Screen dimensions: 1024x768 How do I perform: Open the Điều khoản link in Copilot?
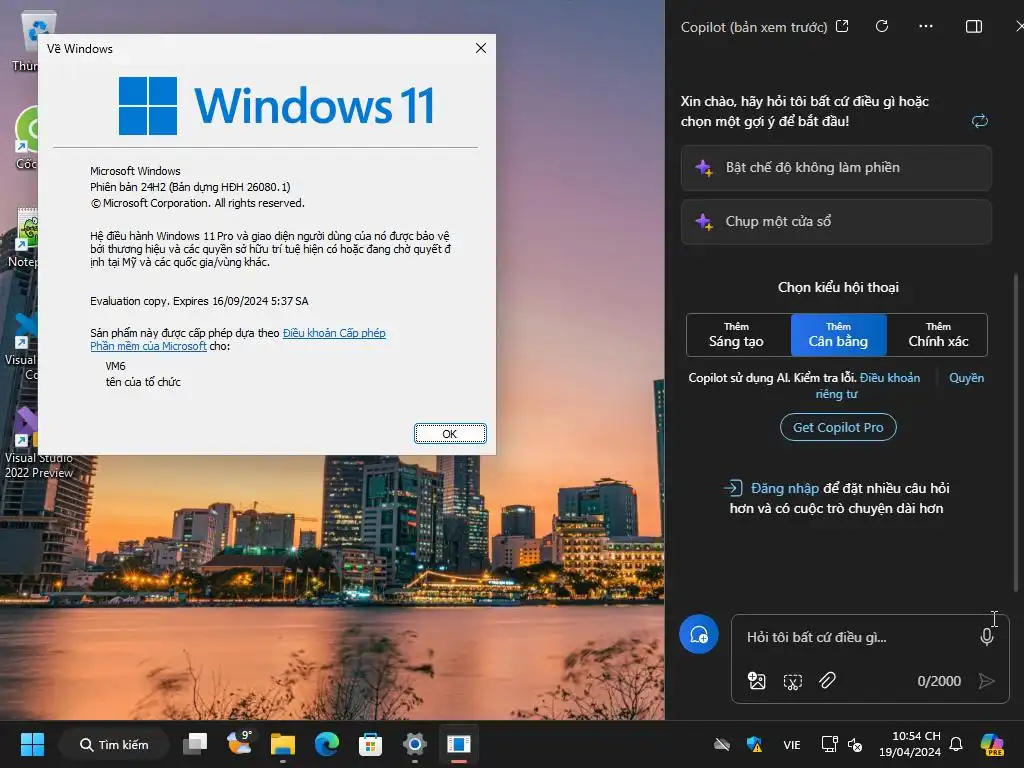pos(889,378)
